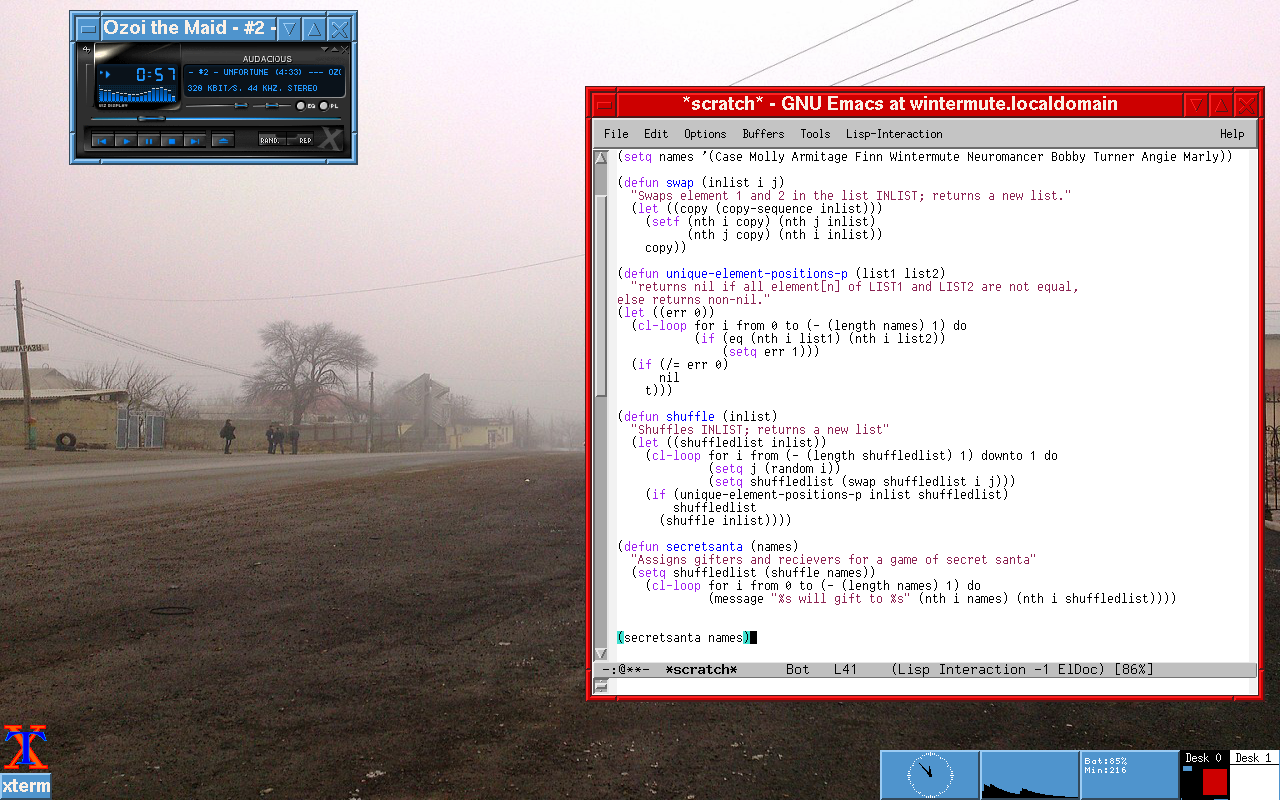
Task: Launch the xterm icon on desktop
Action: pyautogui.click(x=26, y=760)
